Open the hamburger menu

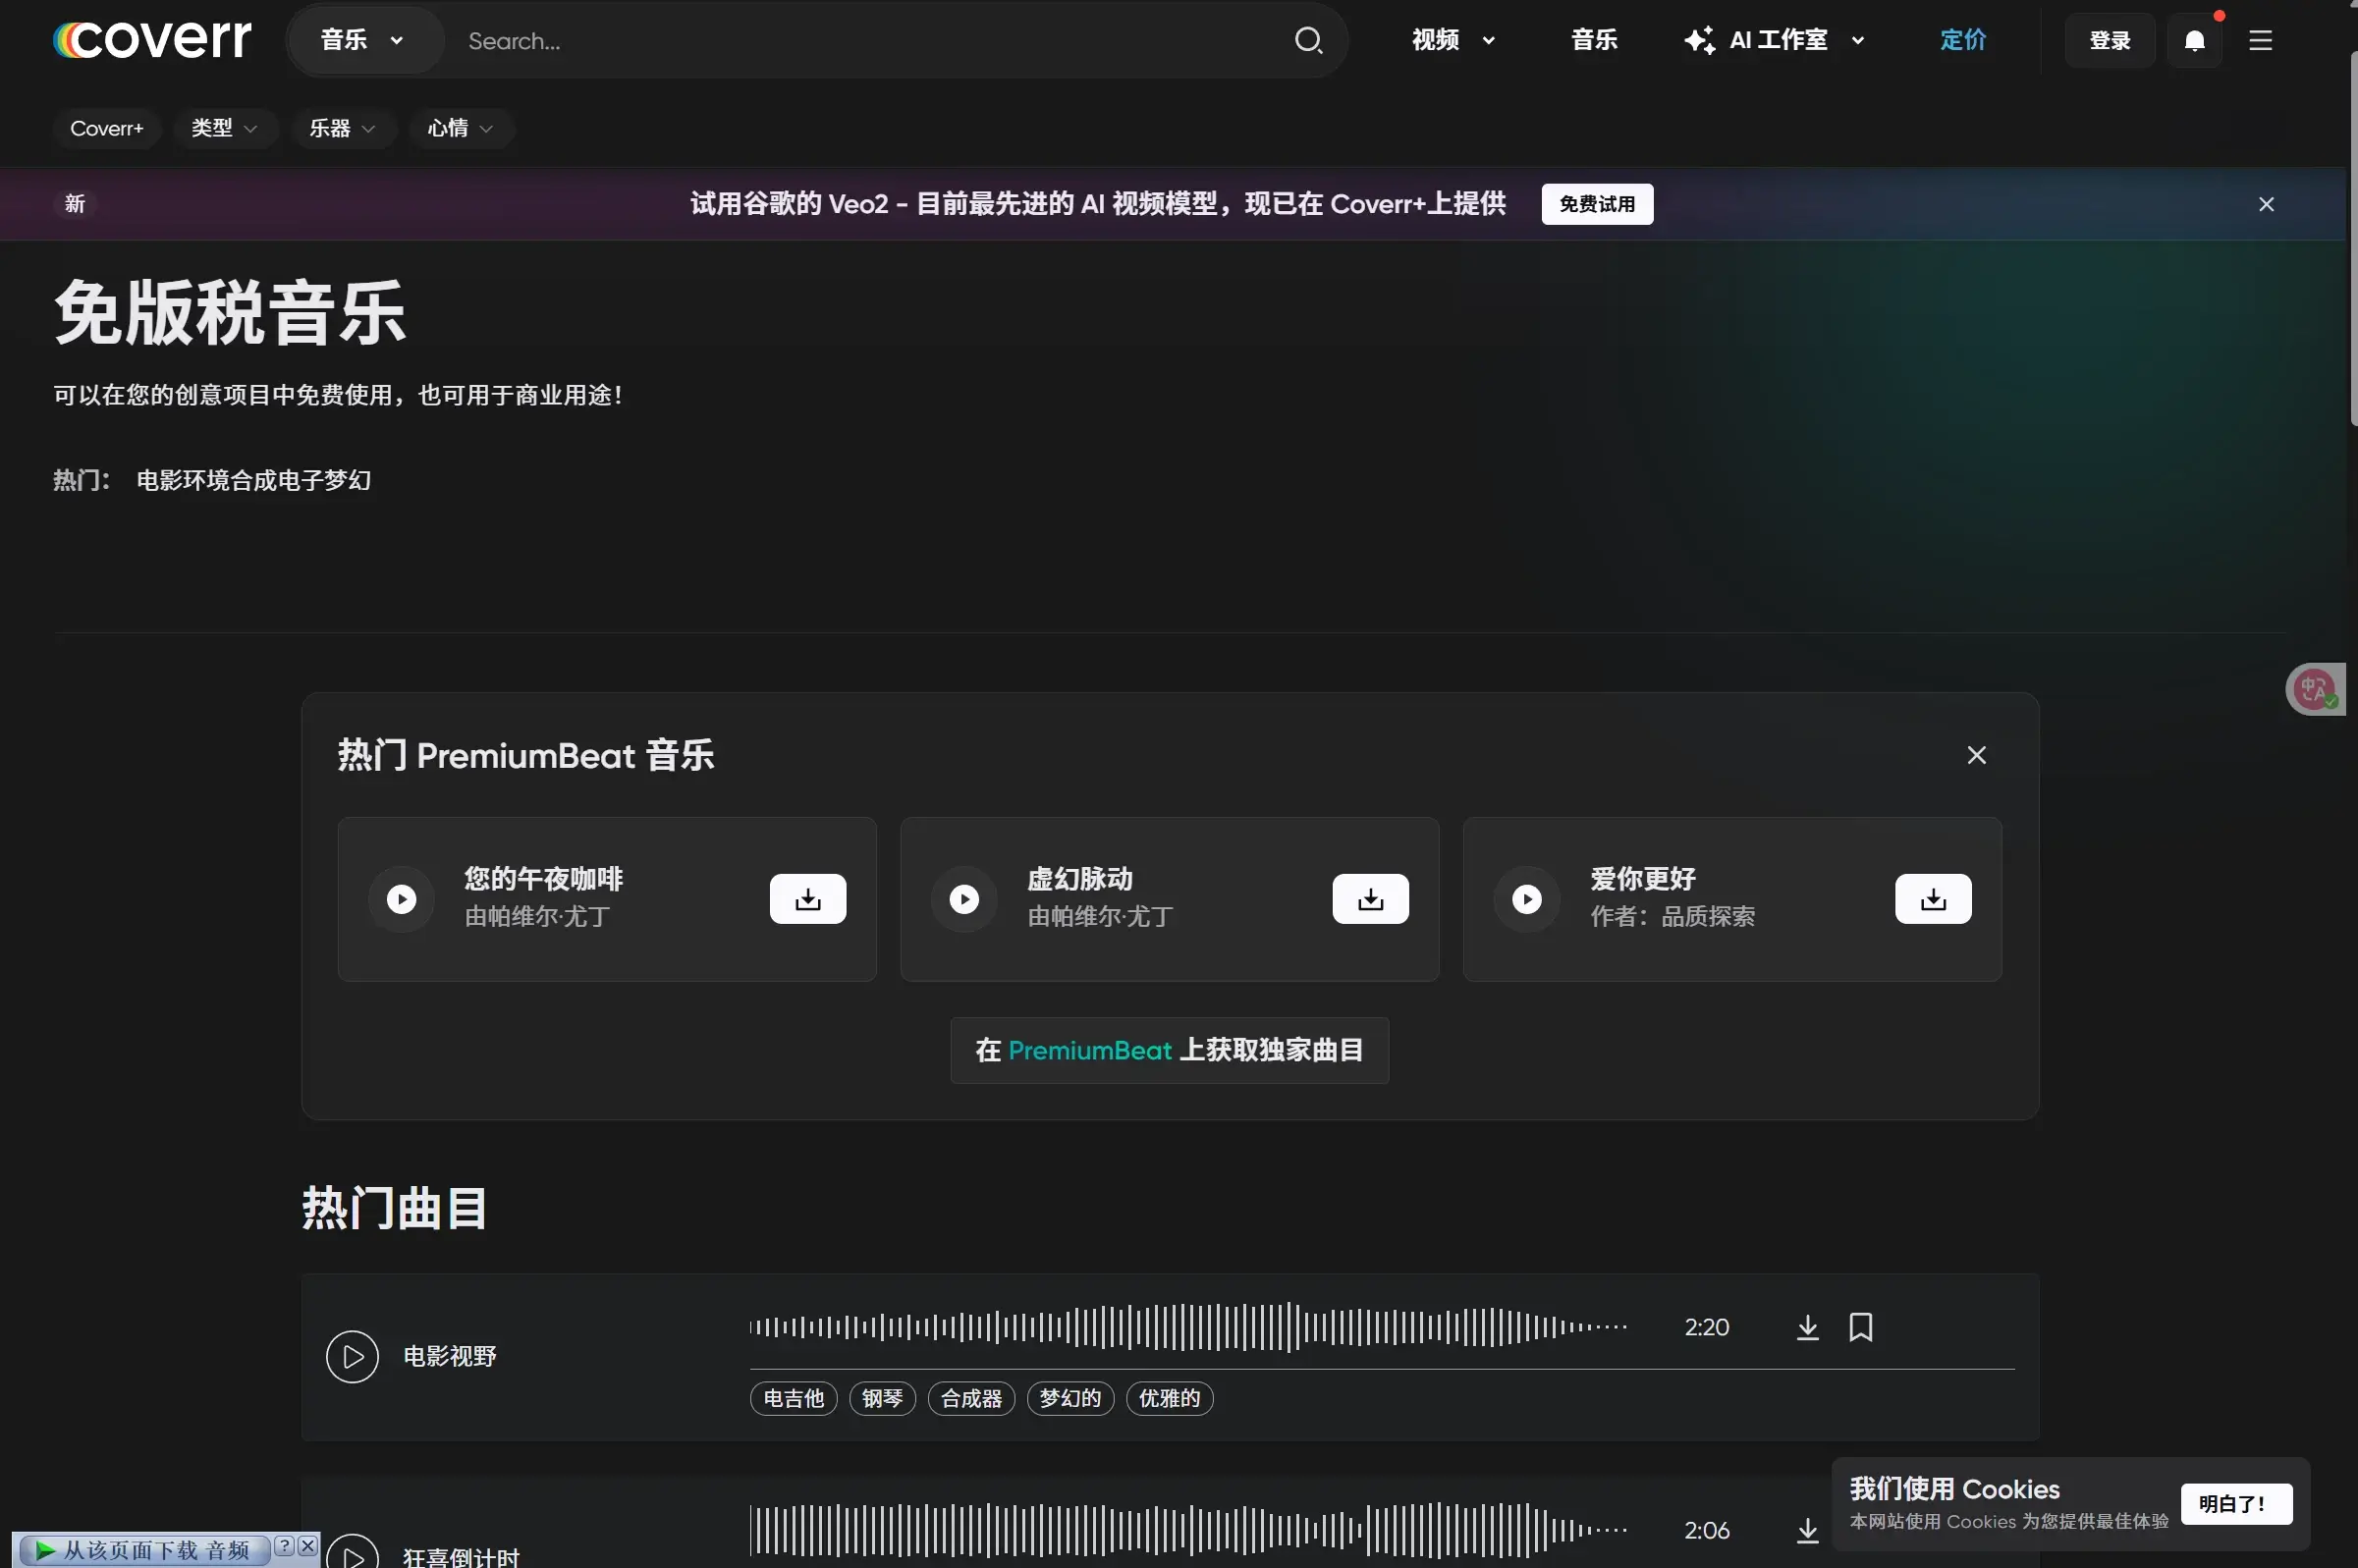[x=2262, y=40]
